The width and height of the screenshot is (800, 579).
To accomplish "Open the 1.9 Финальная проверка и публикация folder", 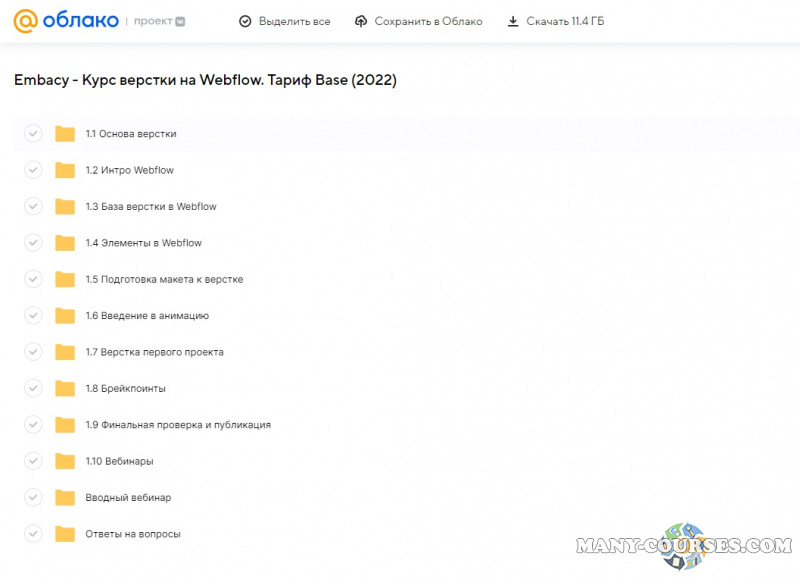I will [x=178, y=425].
